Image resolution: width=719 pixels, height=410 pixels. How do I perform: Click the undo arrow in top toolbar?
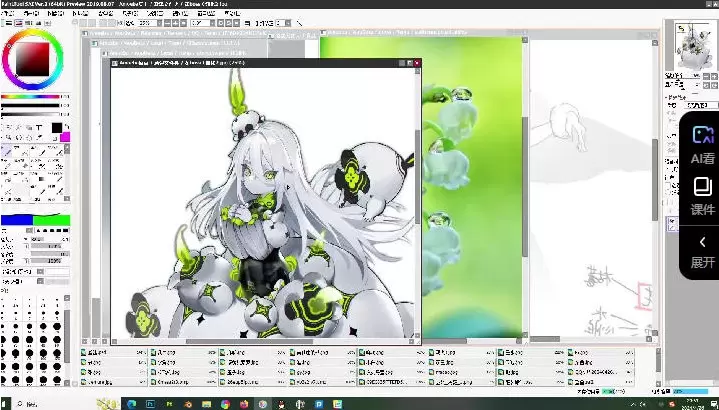[x=83, y=22]
